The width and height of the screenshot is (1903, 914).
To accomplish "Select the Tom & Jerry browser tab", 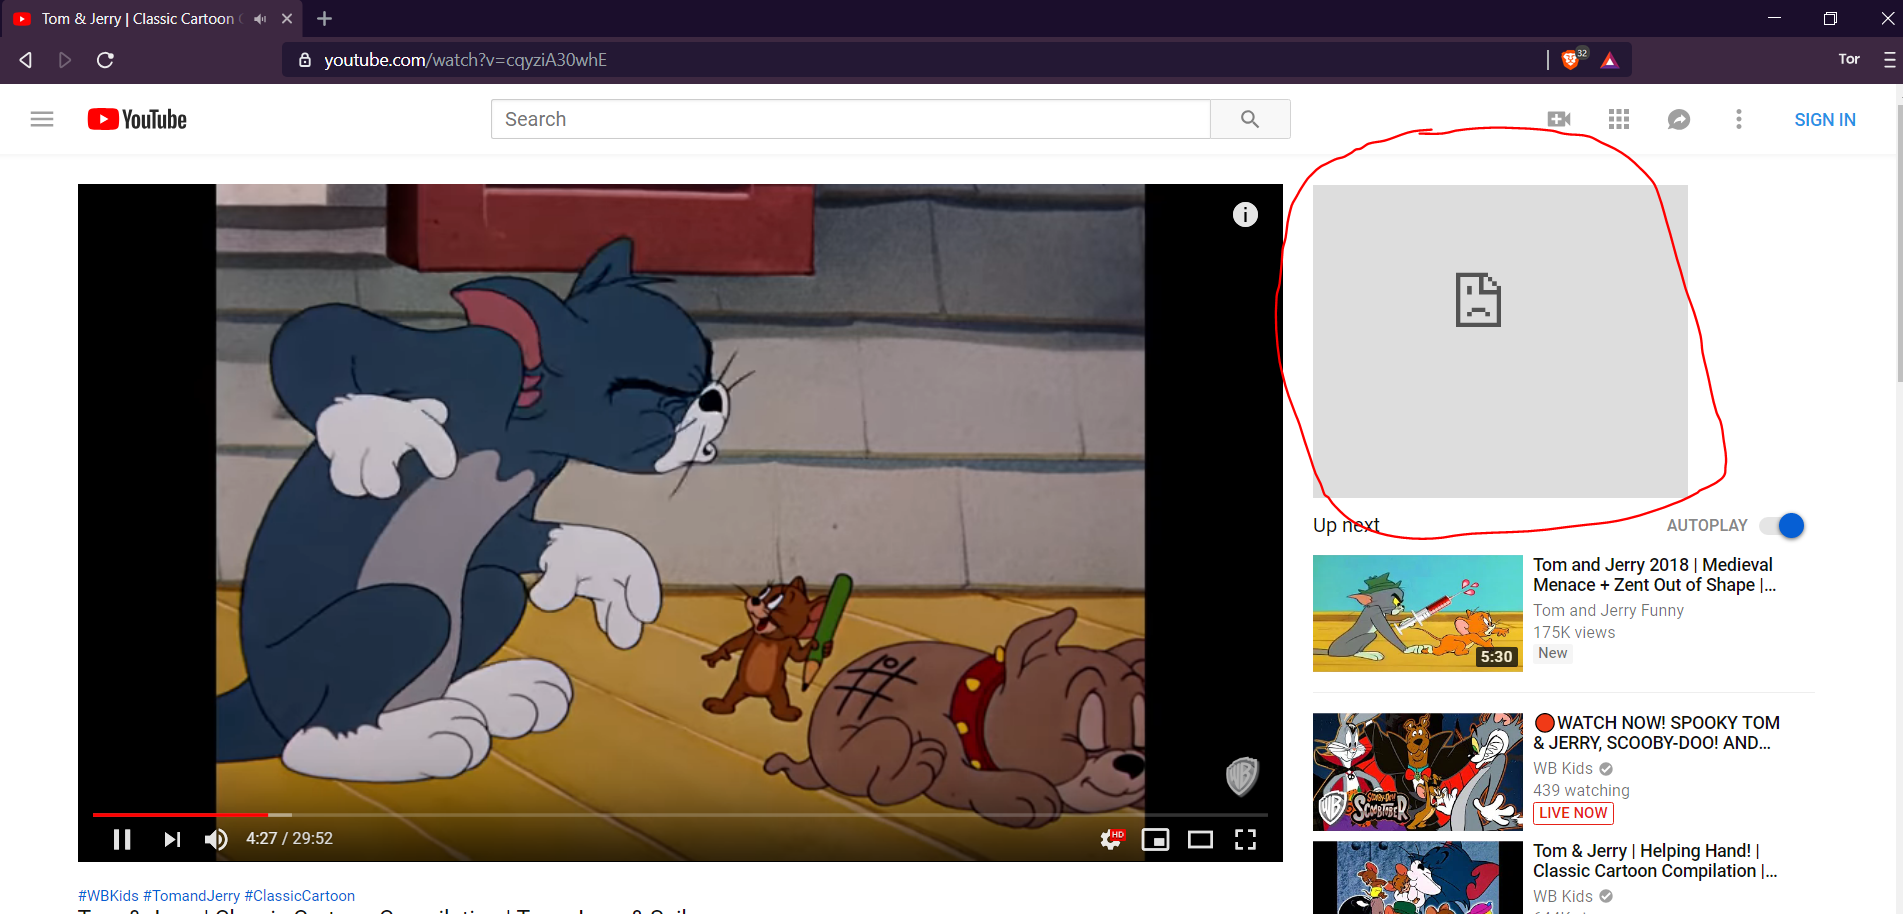I will (140, 18).
